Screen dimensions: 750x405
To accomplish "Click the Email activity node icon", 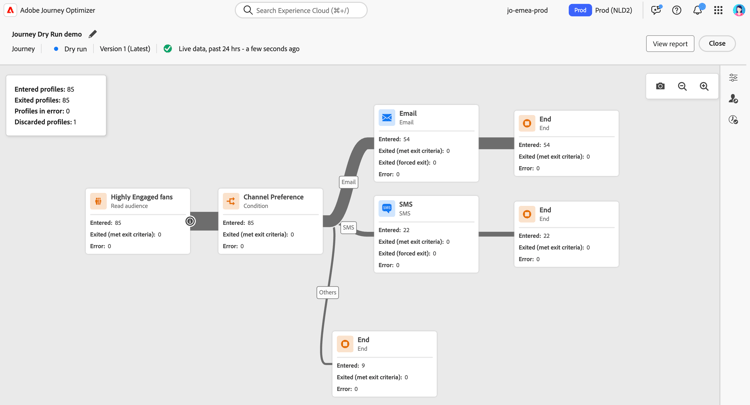I will pyautogui.click(x=387, y=118).
